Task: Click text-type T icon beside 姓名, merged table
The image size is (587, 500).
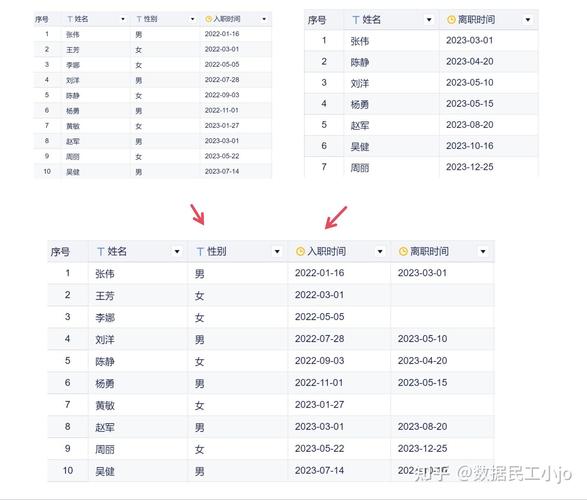Action: 100,251
